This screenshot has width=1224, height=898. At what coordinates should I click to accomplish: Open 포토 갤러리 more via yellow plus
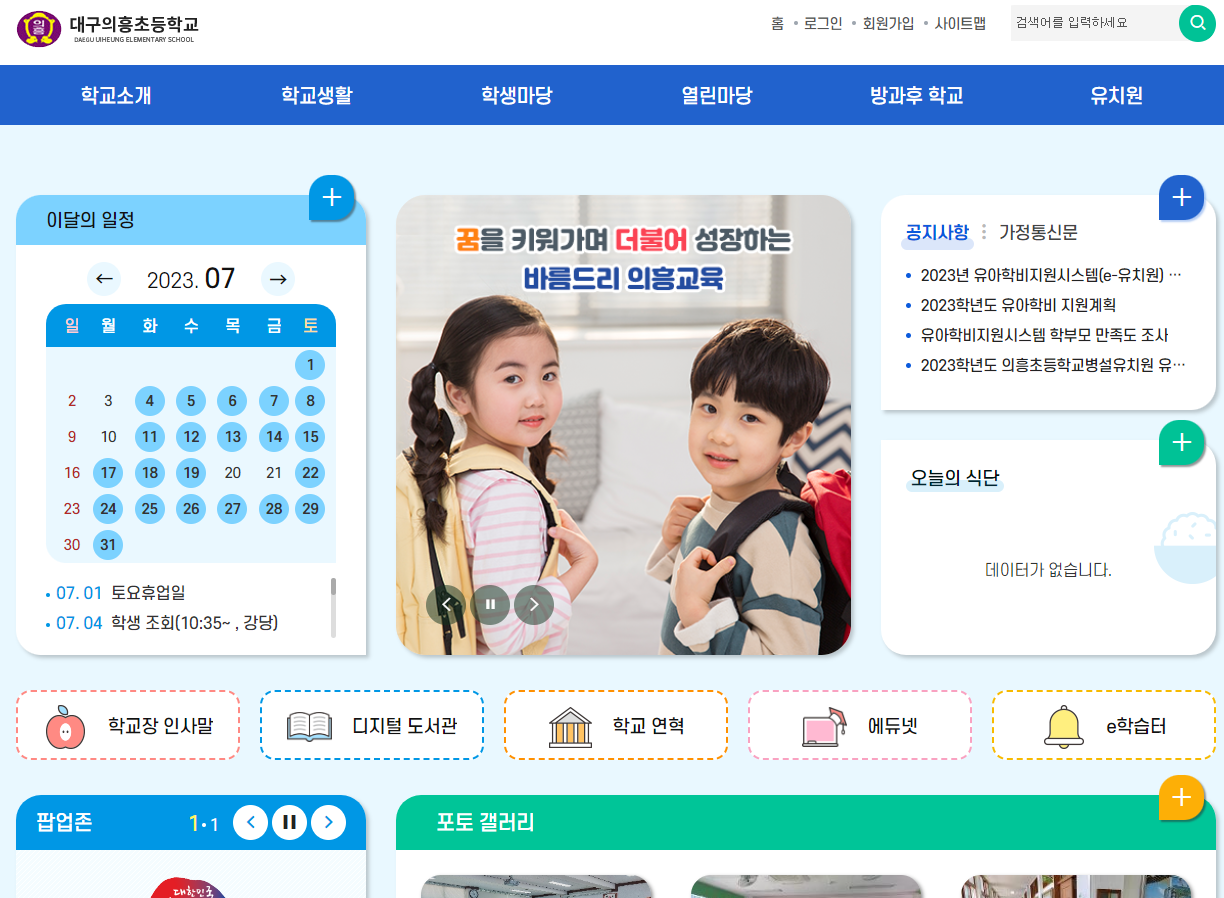[x=1181, y=797]
